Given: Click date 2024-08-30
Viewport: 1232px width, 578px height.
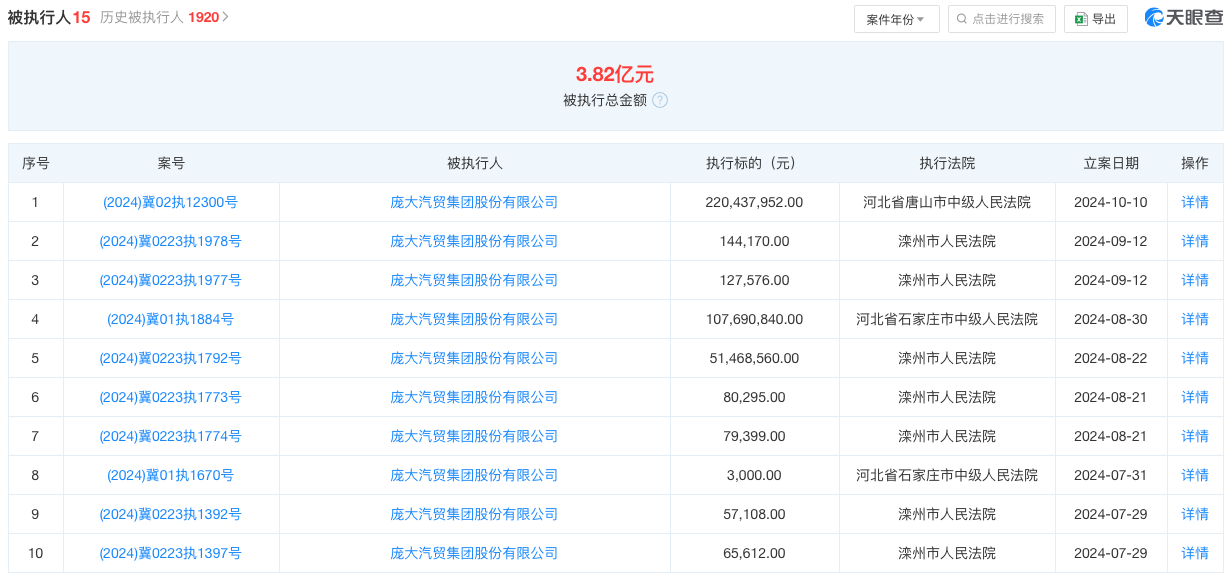Looking at the screenshot, I should tap(1111, 319).
